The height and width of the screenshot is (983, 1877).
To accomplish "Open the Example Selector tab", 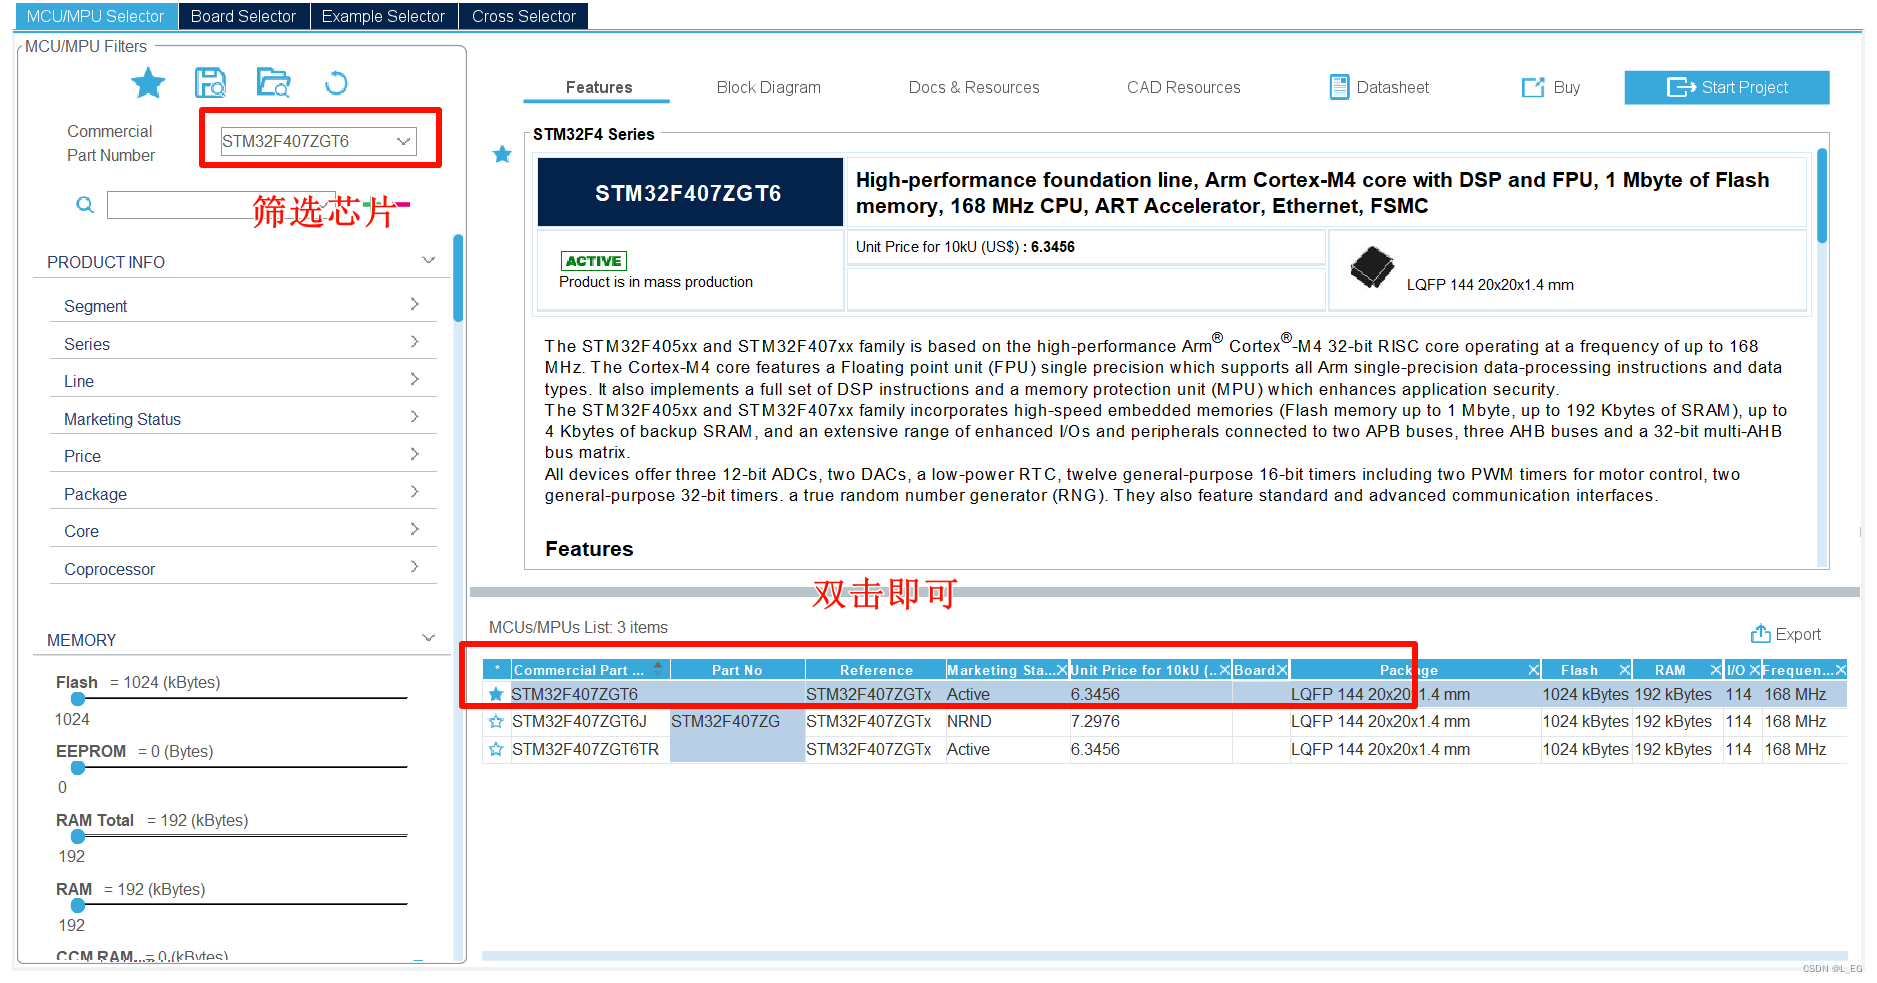I will (x=383, y=16).
